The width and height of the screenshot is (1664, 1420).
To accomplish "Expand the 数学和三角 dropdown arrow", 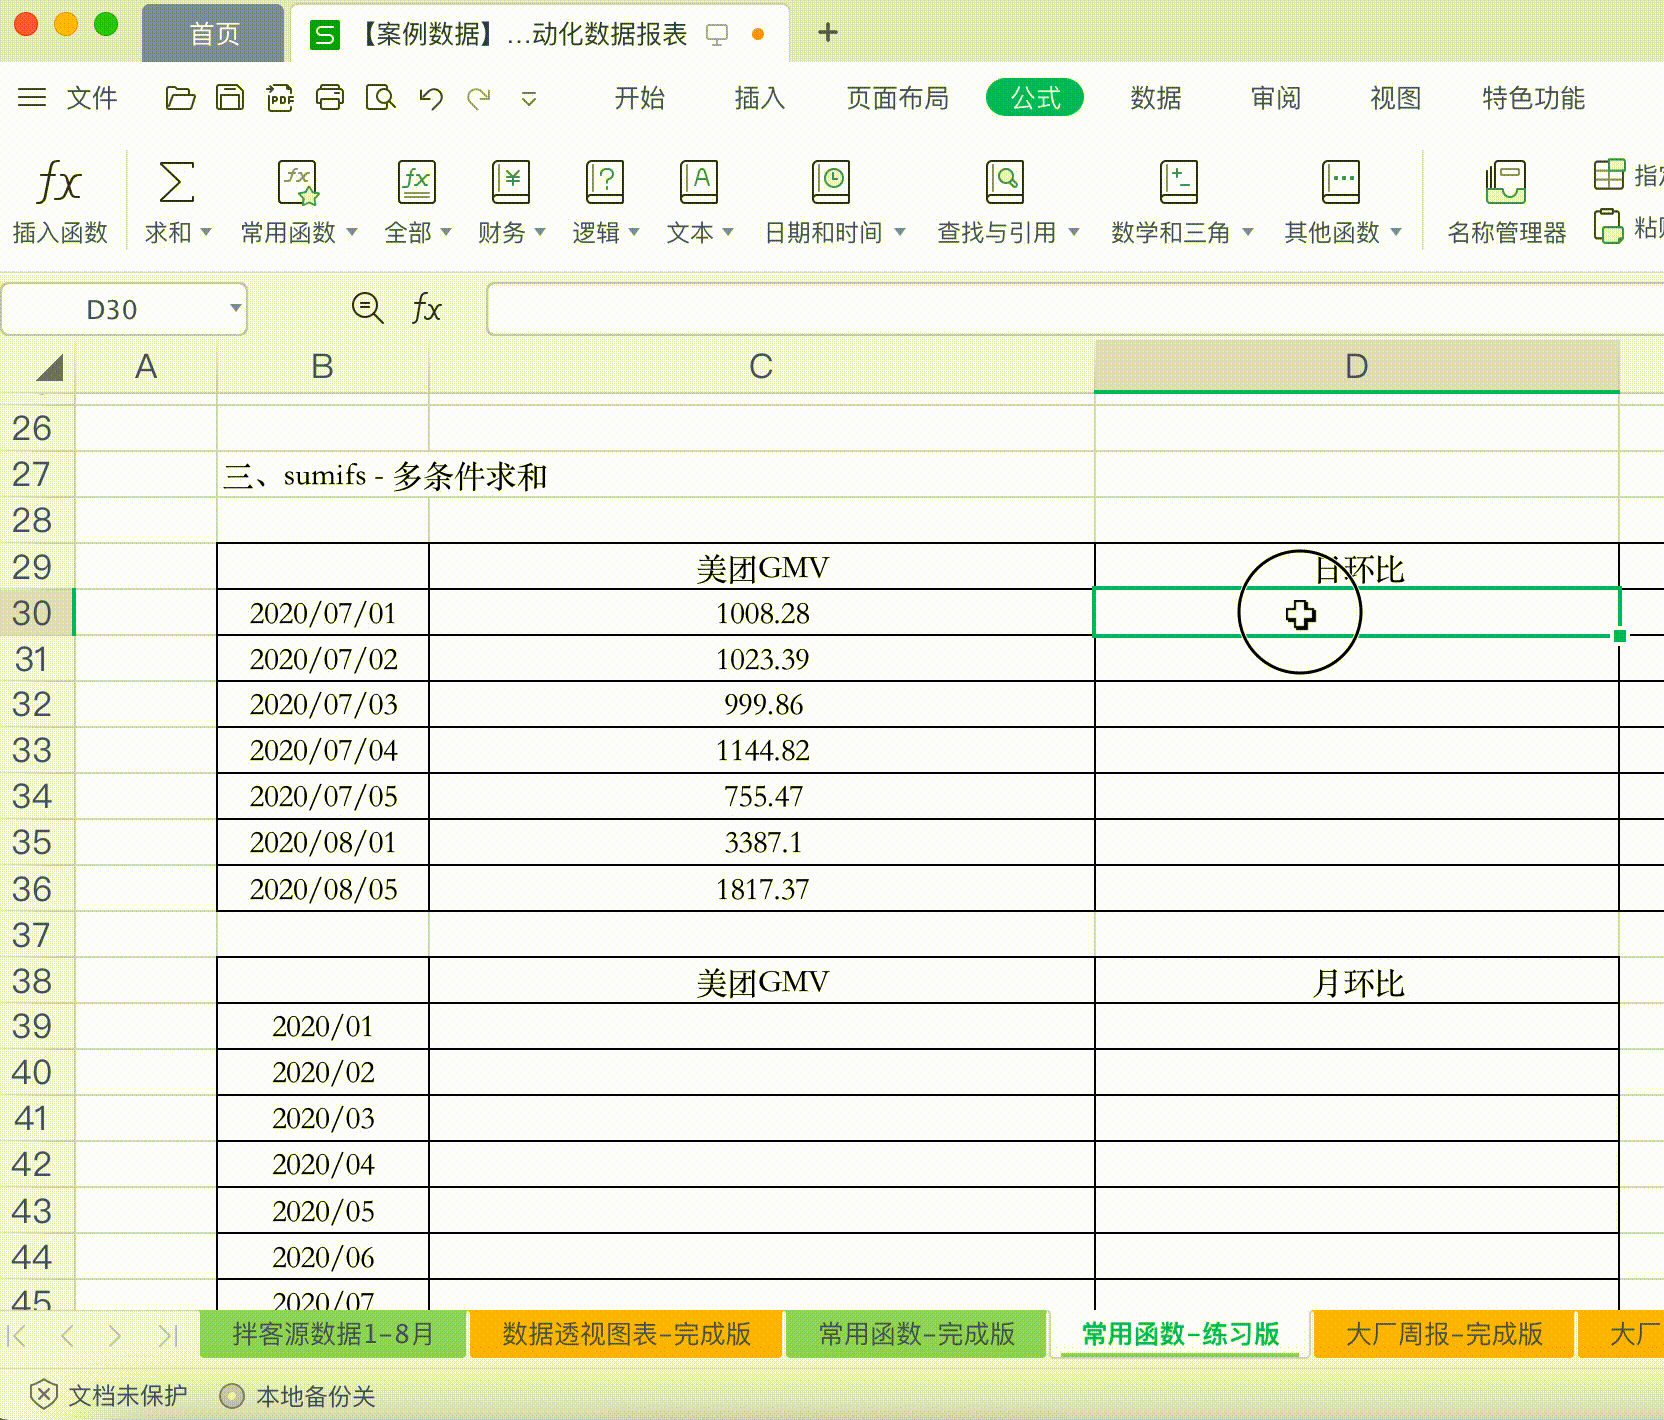I will [x=1248, y=232].
